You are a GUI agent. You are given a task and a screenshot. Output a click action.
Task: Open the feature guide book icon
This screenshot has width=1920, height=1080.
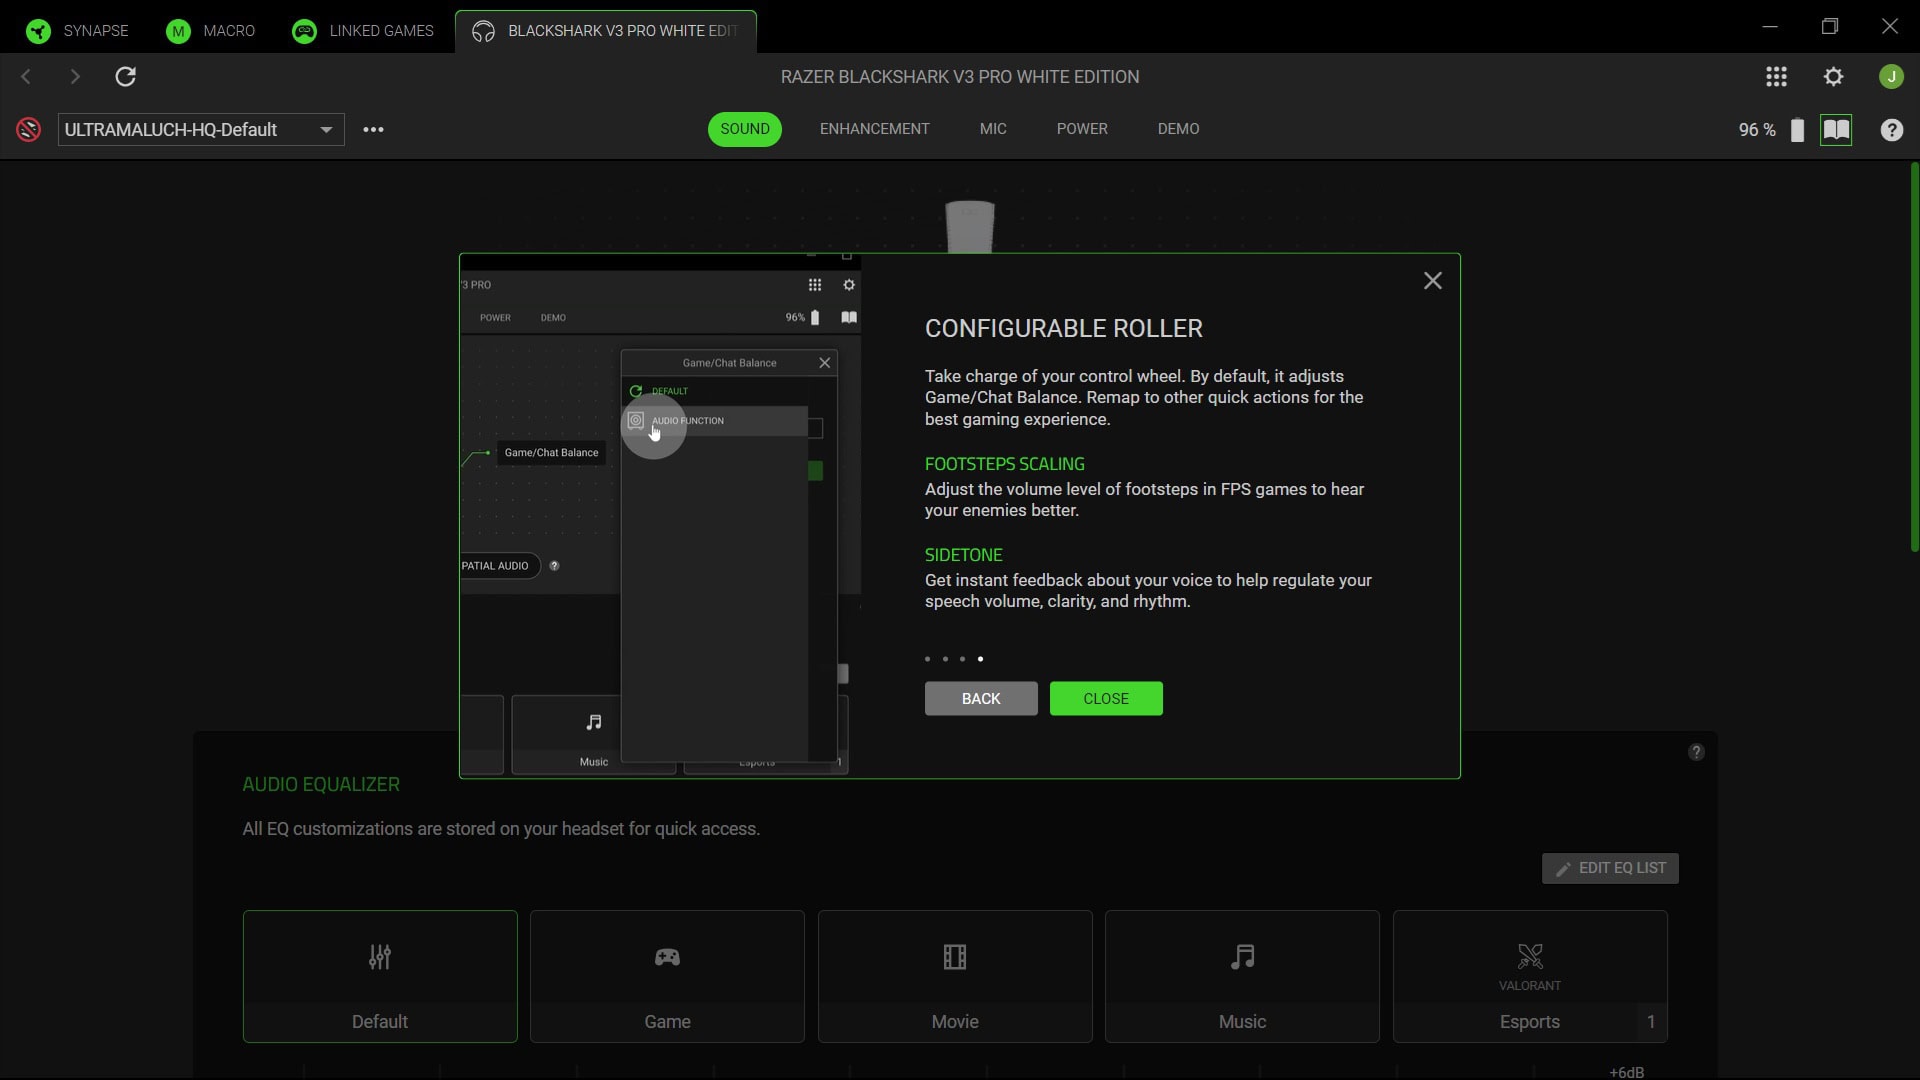[1836, 130]
